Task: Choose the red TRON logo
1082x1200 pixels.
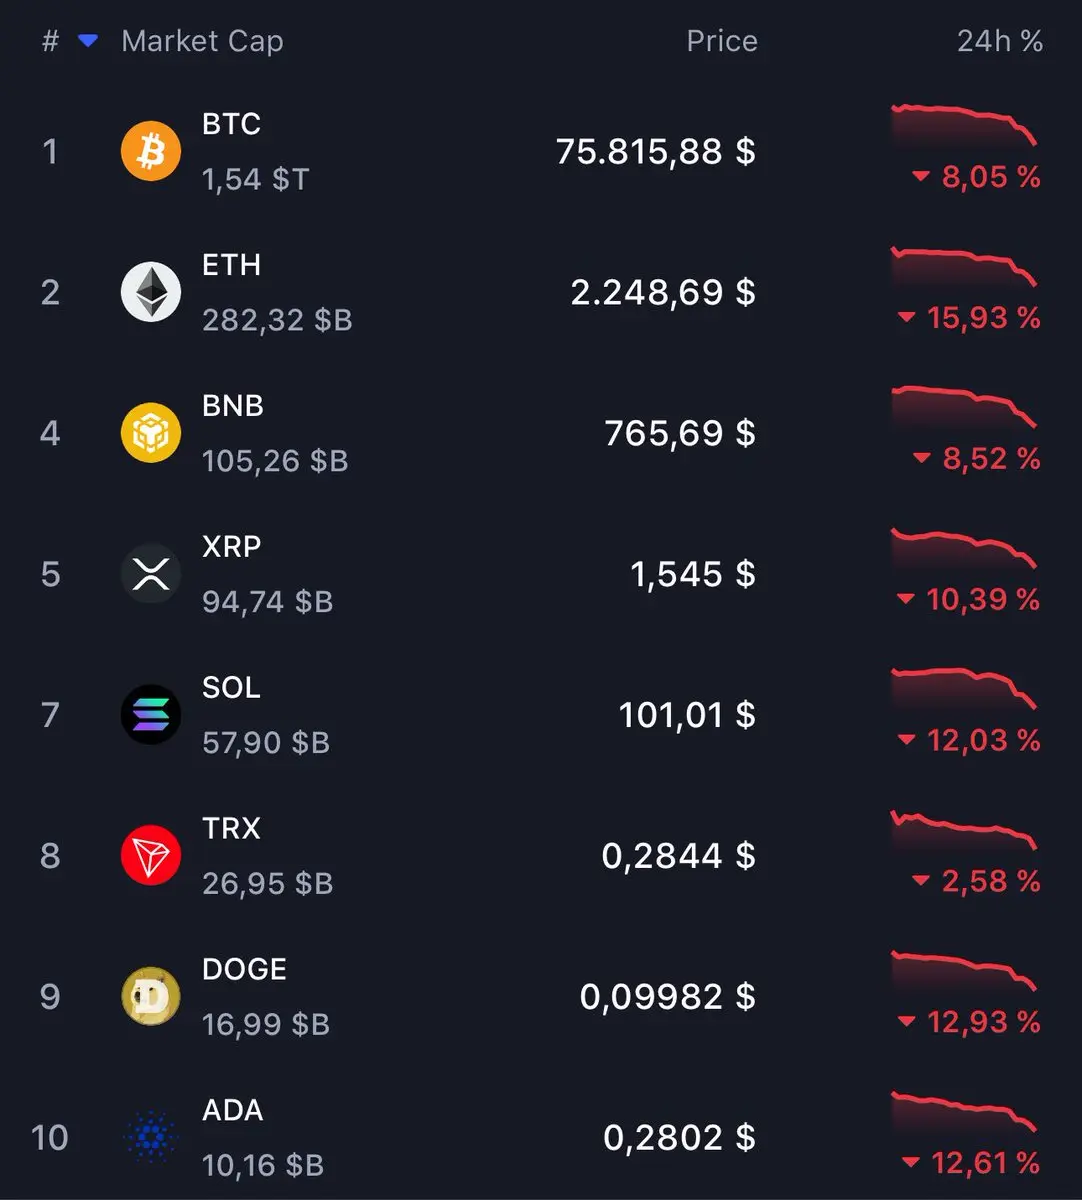Action: click(151, 856)
